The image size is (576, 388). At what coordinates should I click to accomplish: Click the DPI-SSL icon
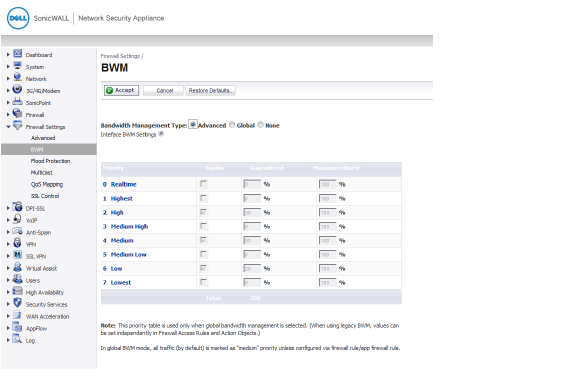pyautogui.click(x=17, y=207)
